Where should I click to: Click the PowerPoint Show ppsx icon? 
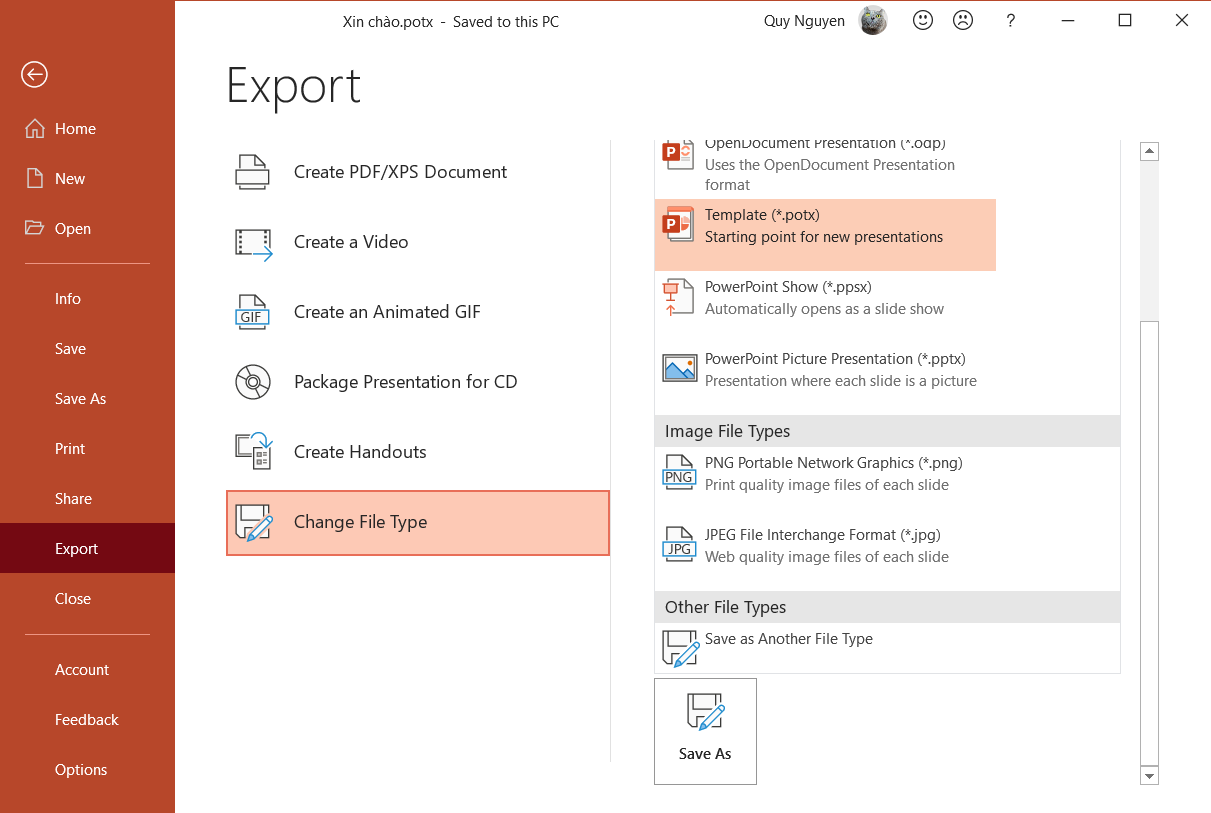click(x=679, y=297)
